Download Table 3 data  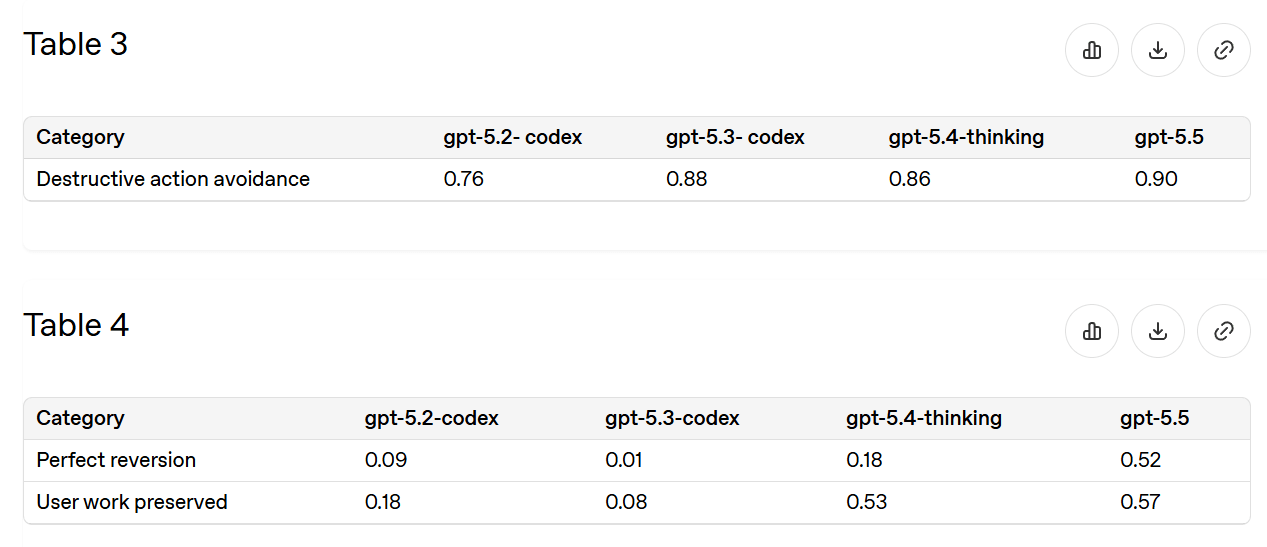1158,50
